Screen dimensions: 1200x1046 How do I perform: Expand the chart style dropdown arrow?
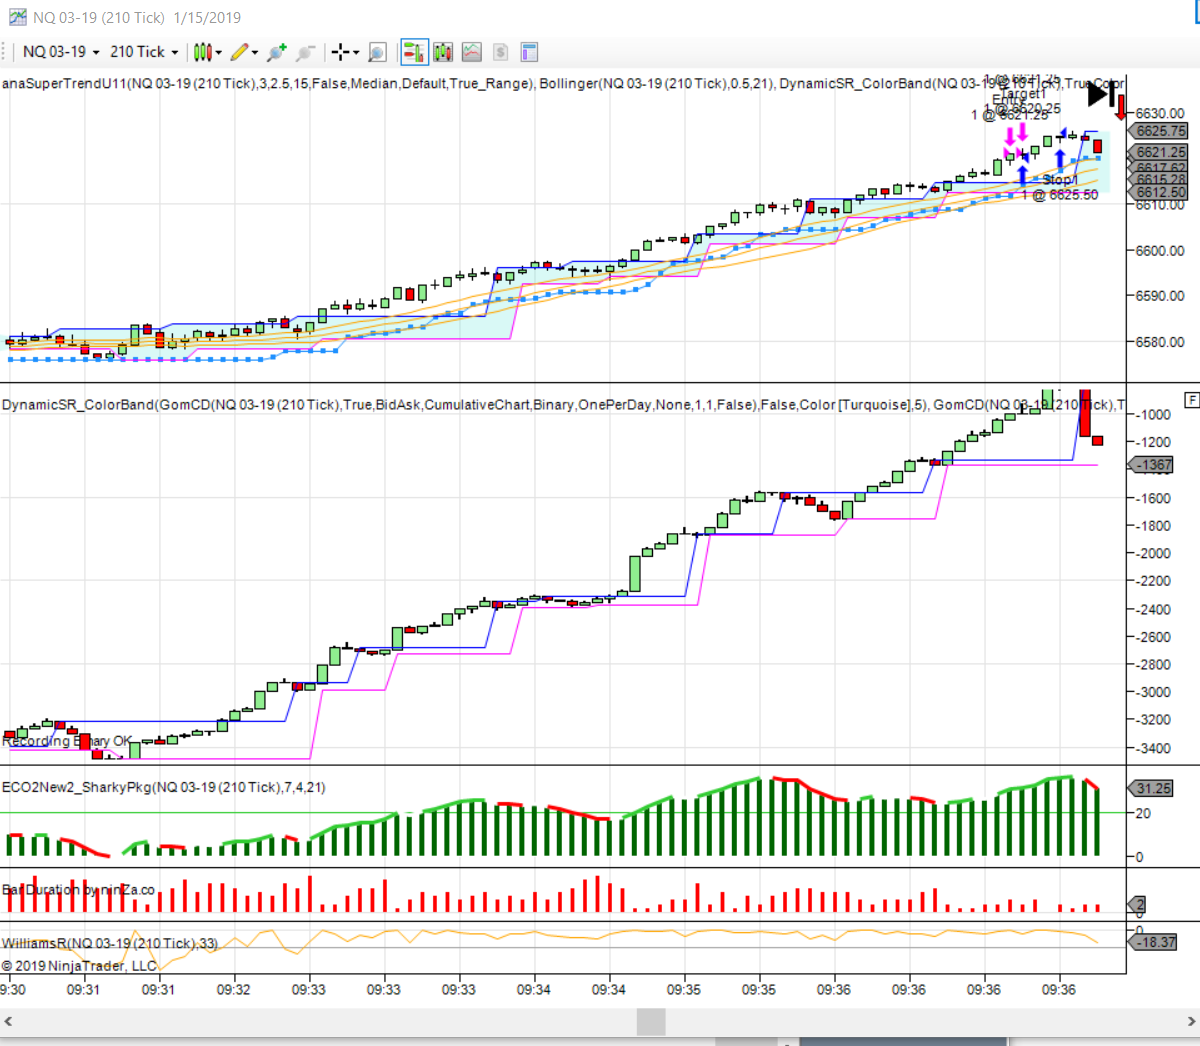tap(218, 52)
